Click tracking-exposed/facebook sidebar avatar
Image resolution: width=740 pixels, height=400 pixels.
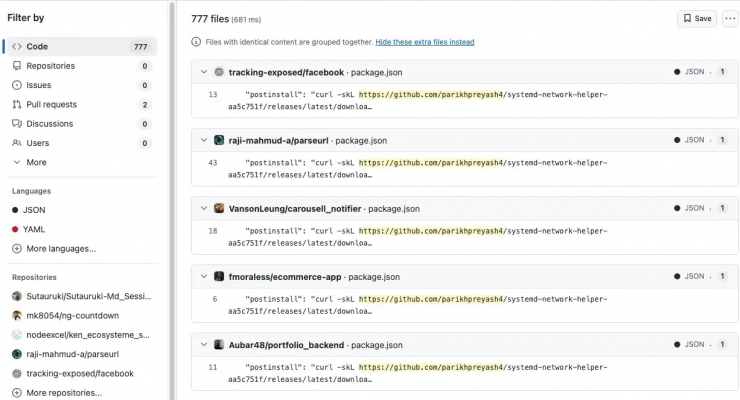coord(17,374)
